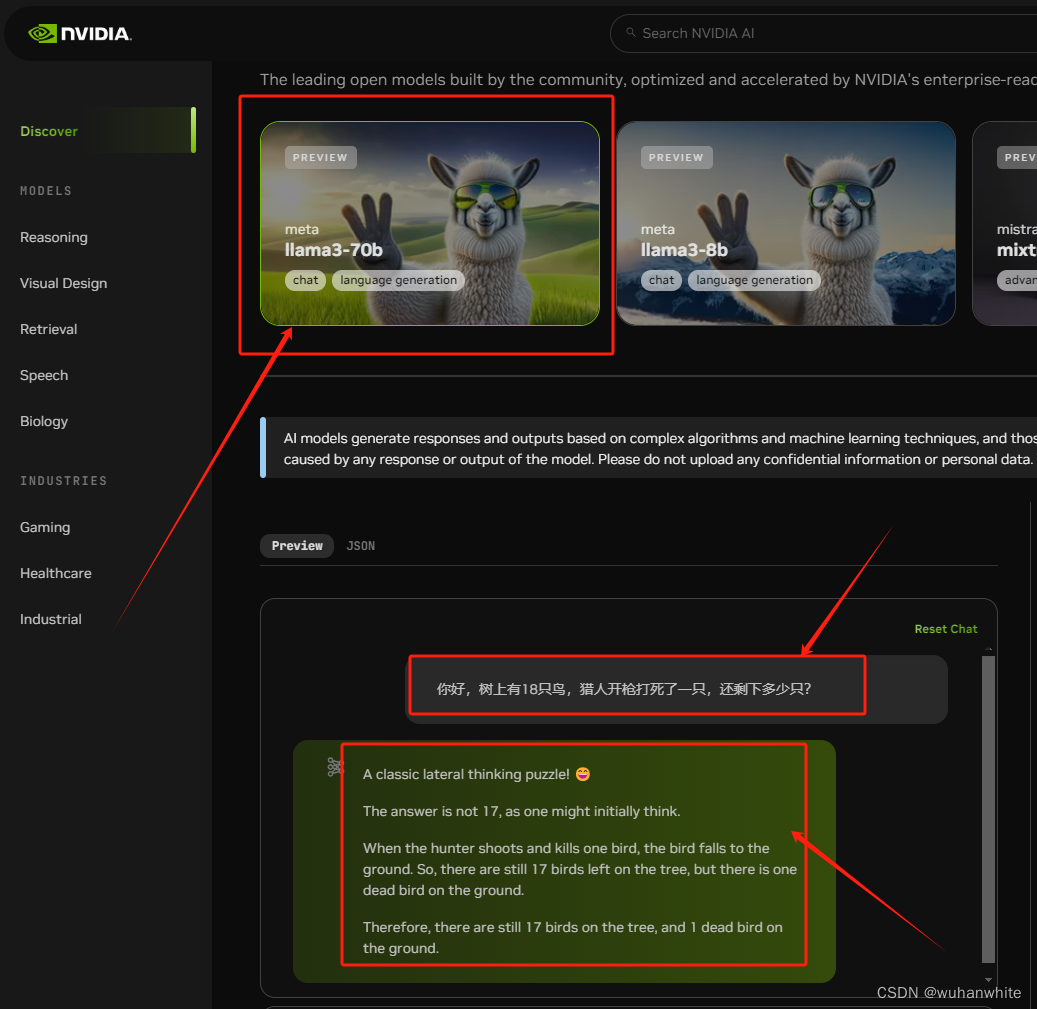Click PREVIEW badge on llama3-70b card
1037x1009 pixels.
point(321,157)
